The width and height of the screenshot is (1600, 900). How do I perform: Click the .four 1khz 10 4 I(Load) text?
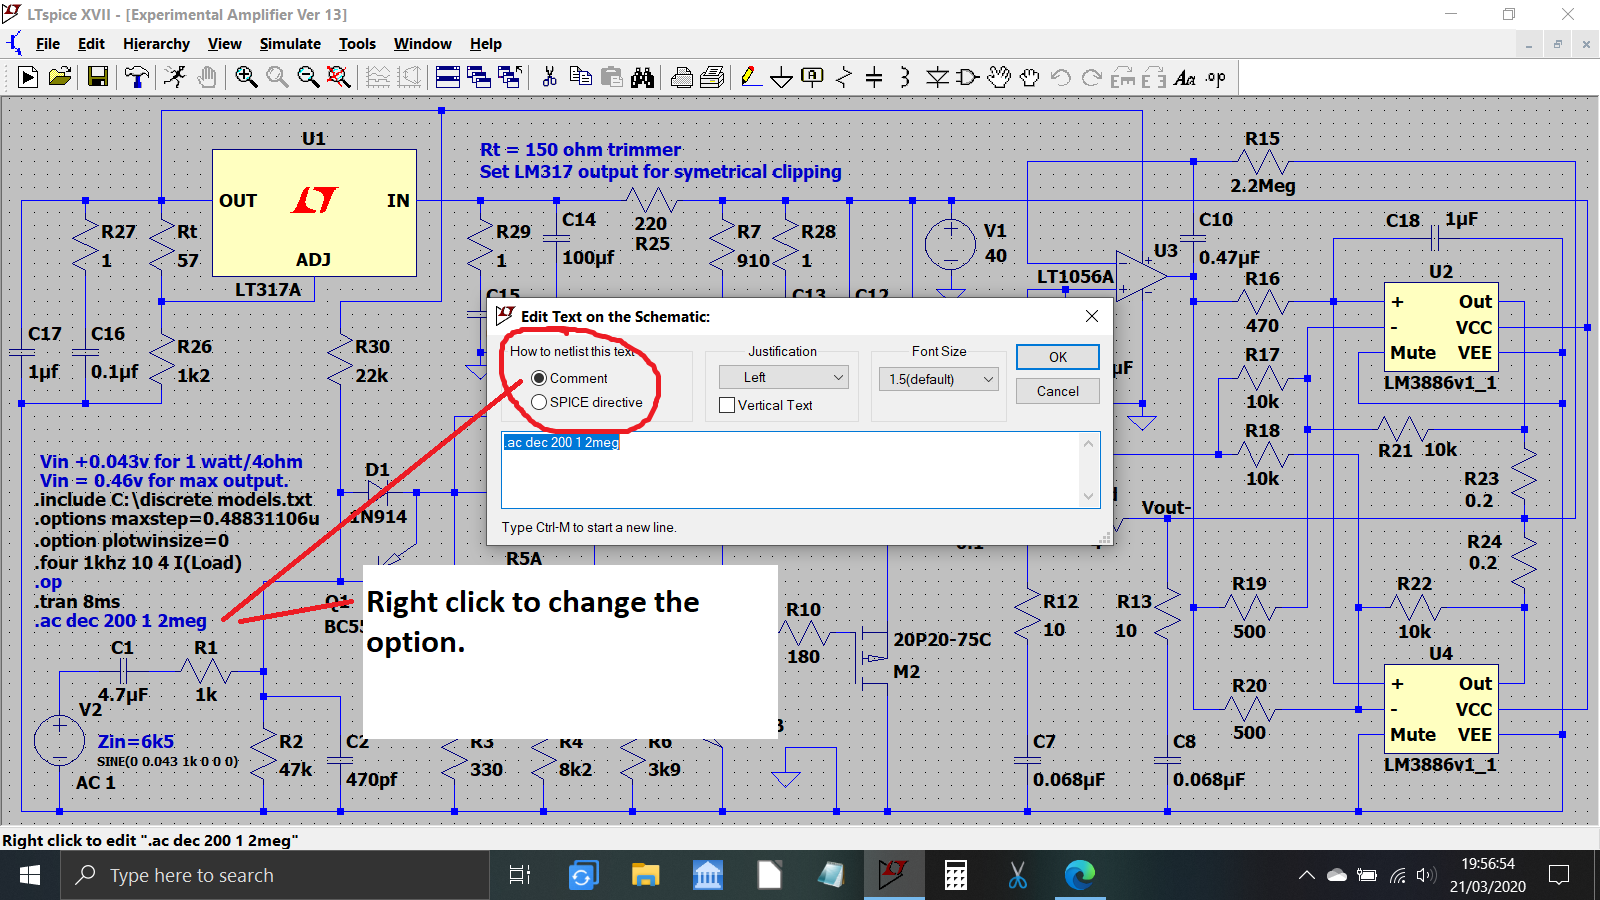click(139, 563)
